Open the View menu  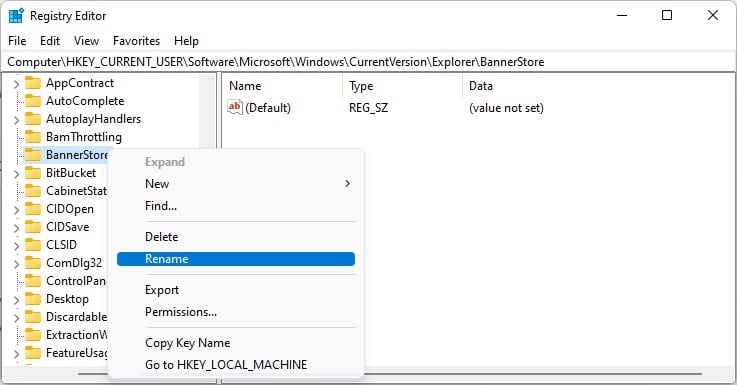tap(86, 41)
